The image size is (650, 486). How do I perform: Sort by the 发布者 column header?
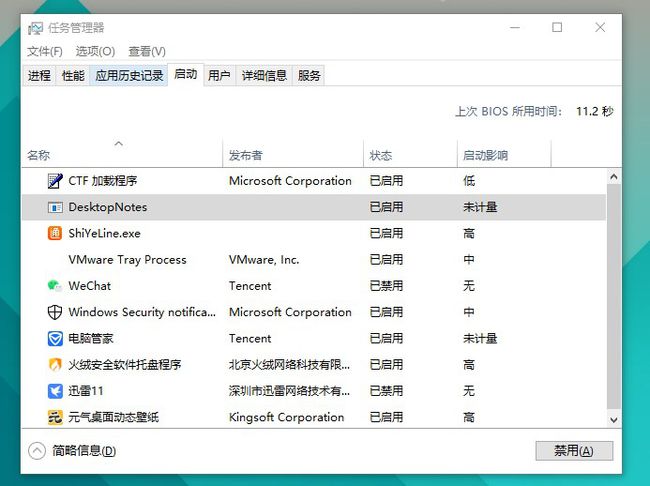coord(293,154)
